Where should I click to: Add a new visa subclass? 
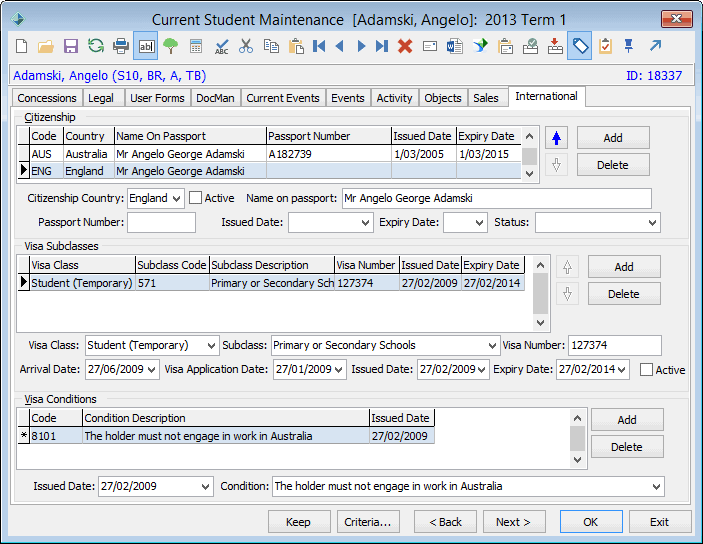624,267
